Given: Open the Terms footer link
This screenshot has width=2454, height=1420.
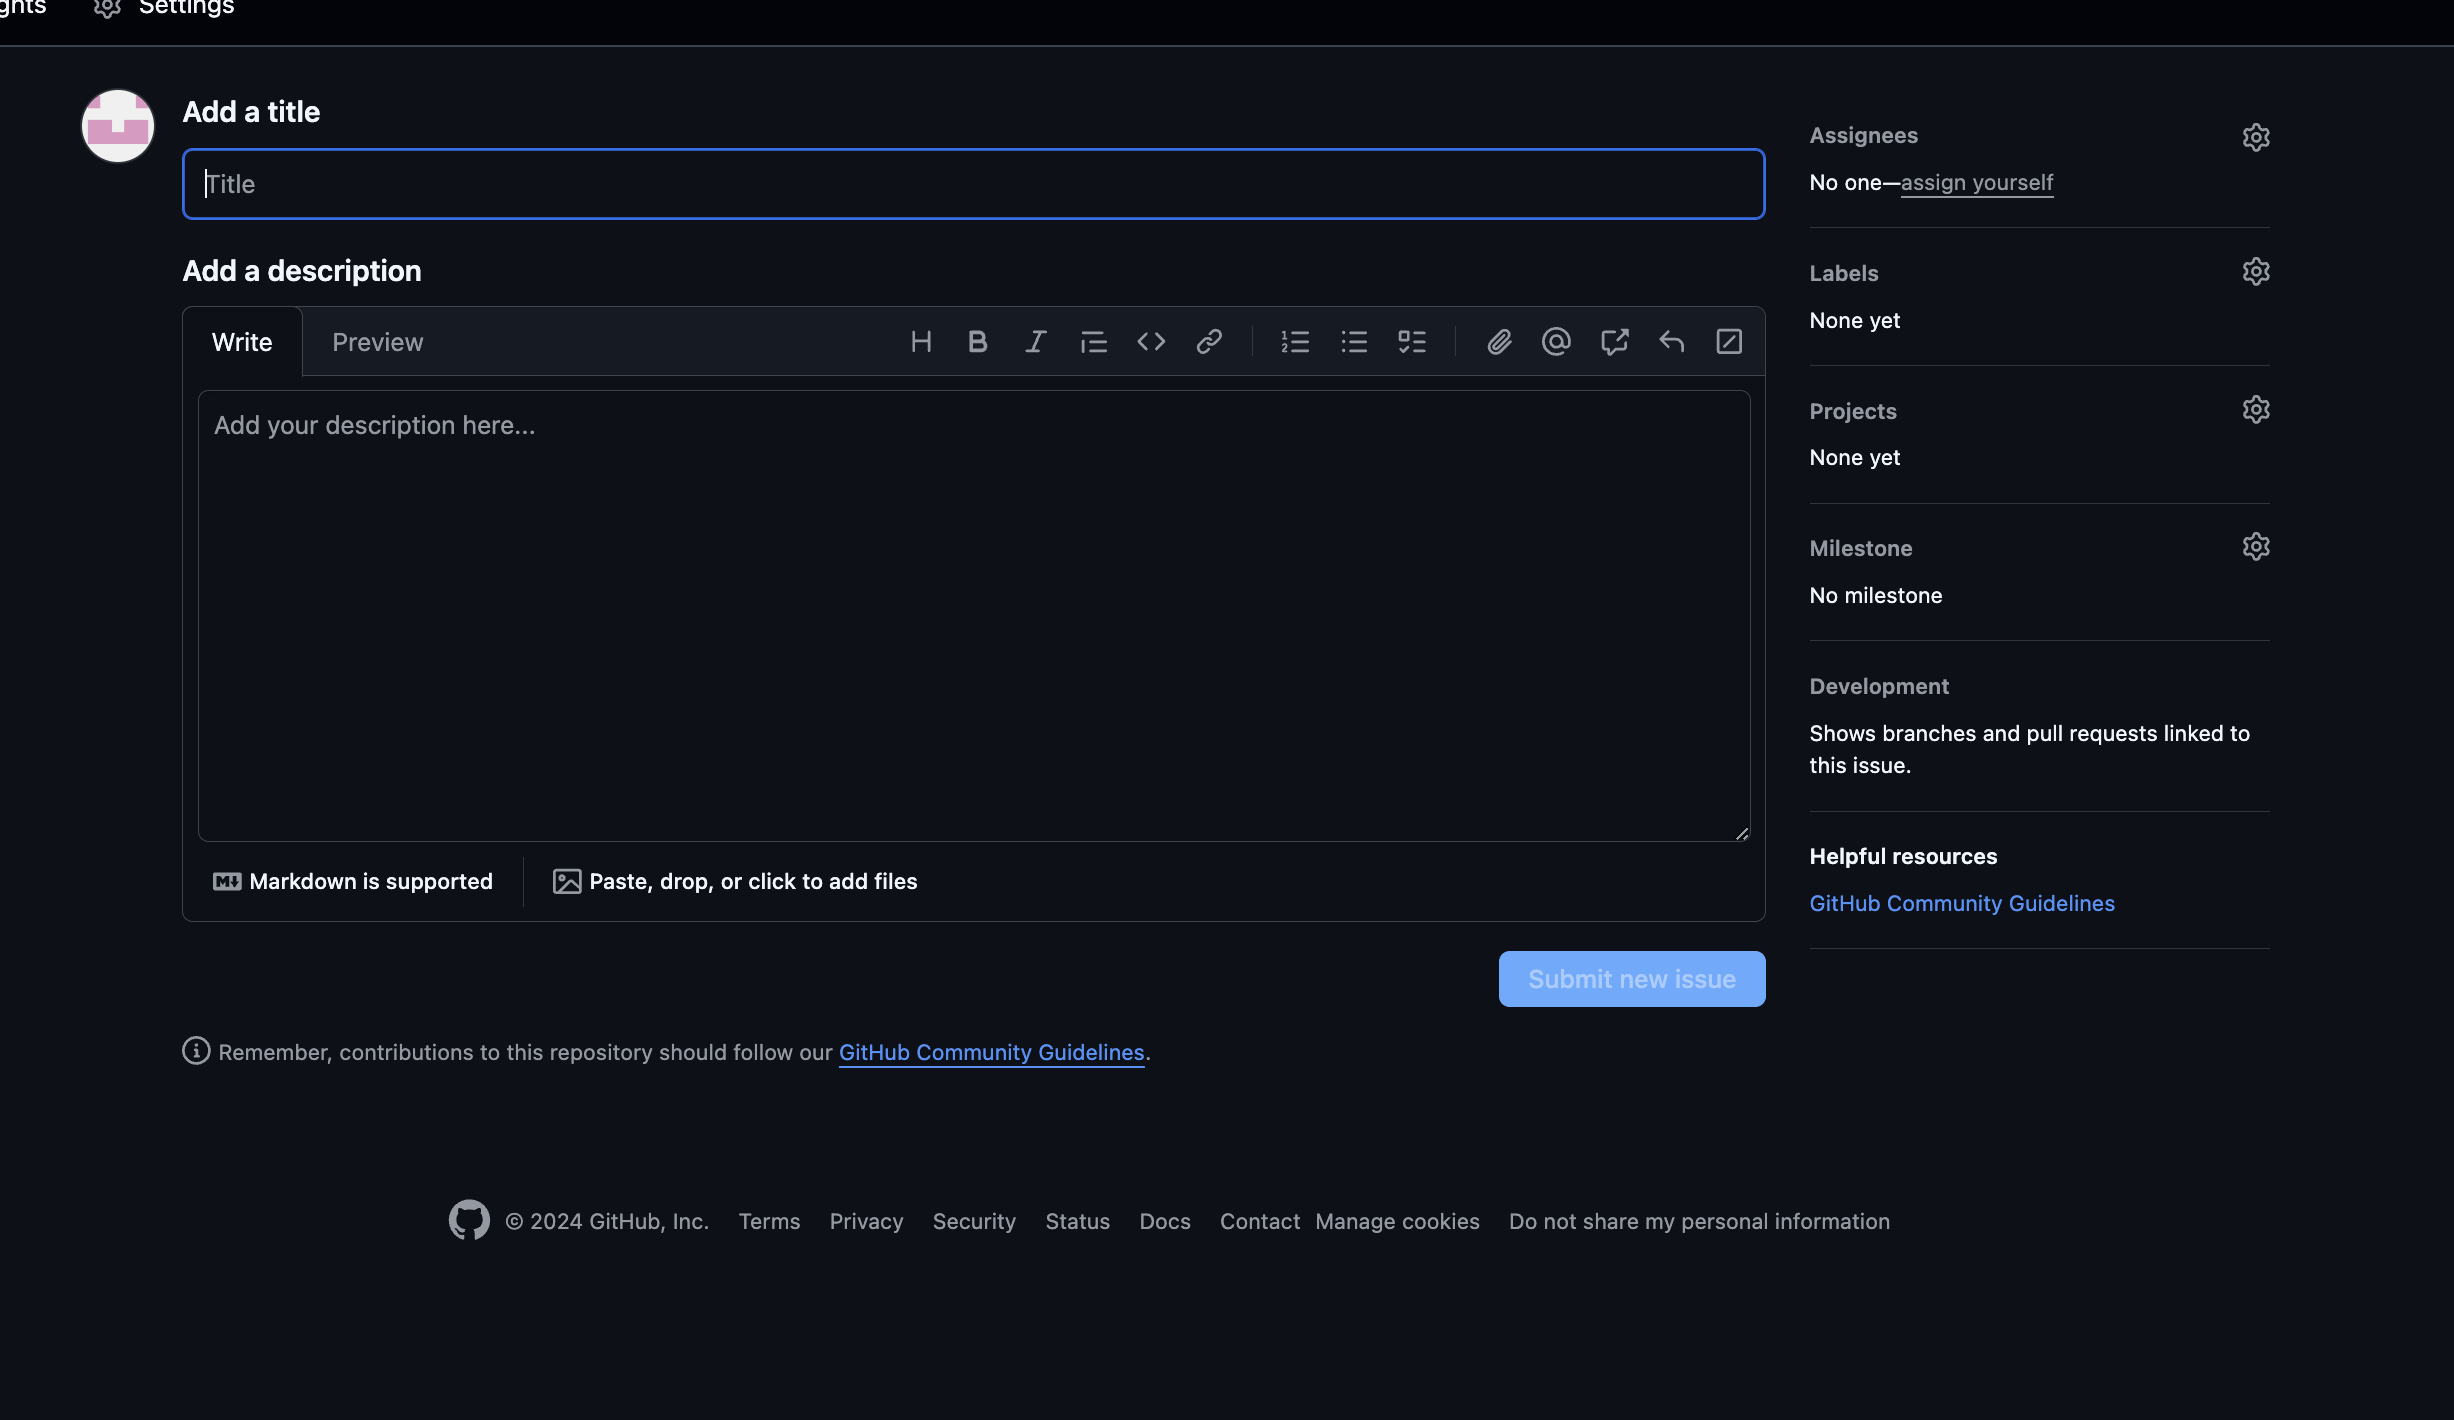Looking at the screenshot, I should point(769,1221).
